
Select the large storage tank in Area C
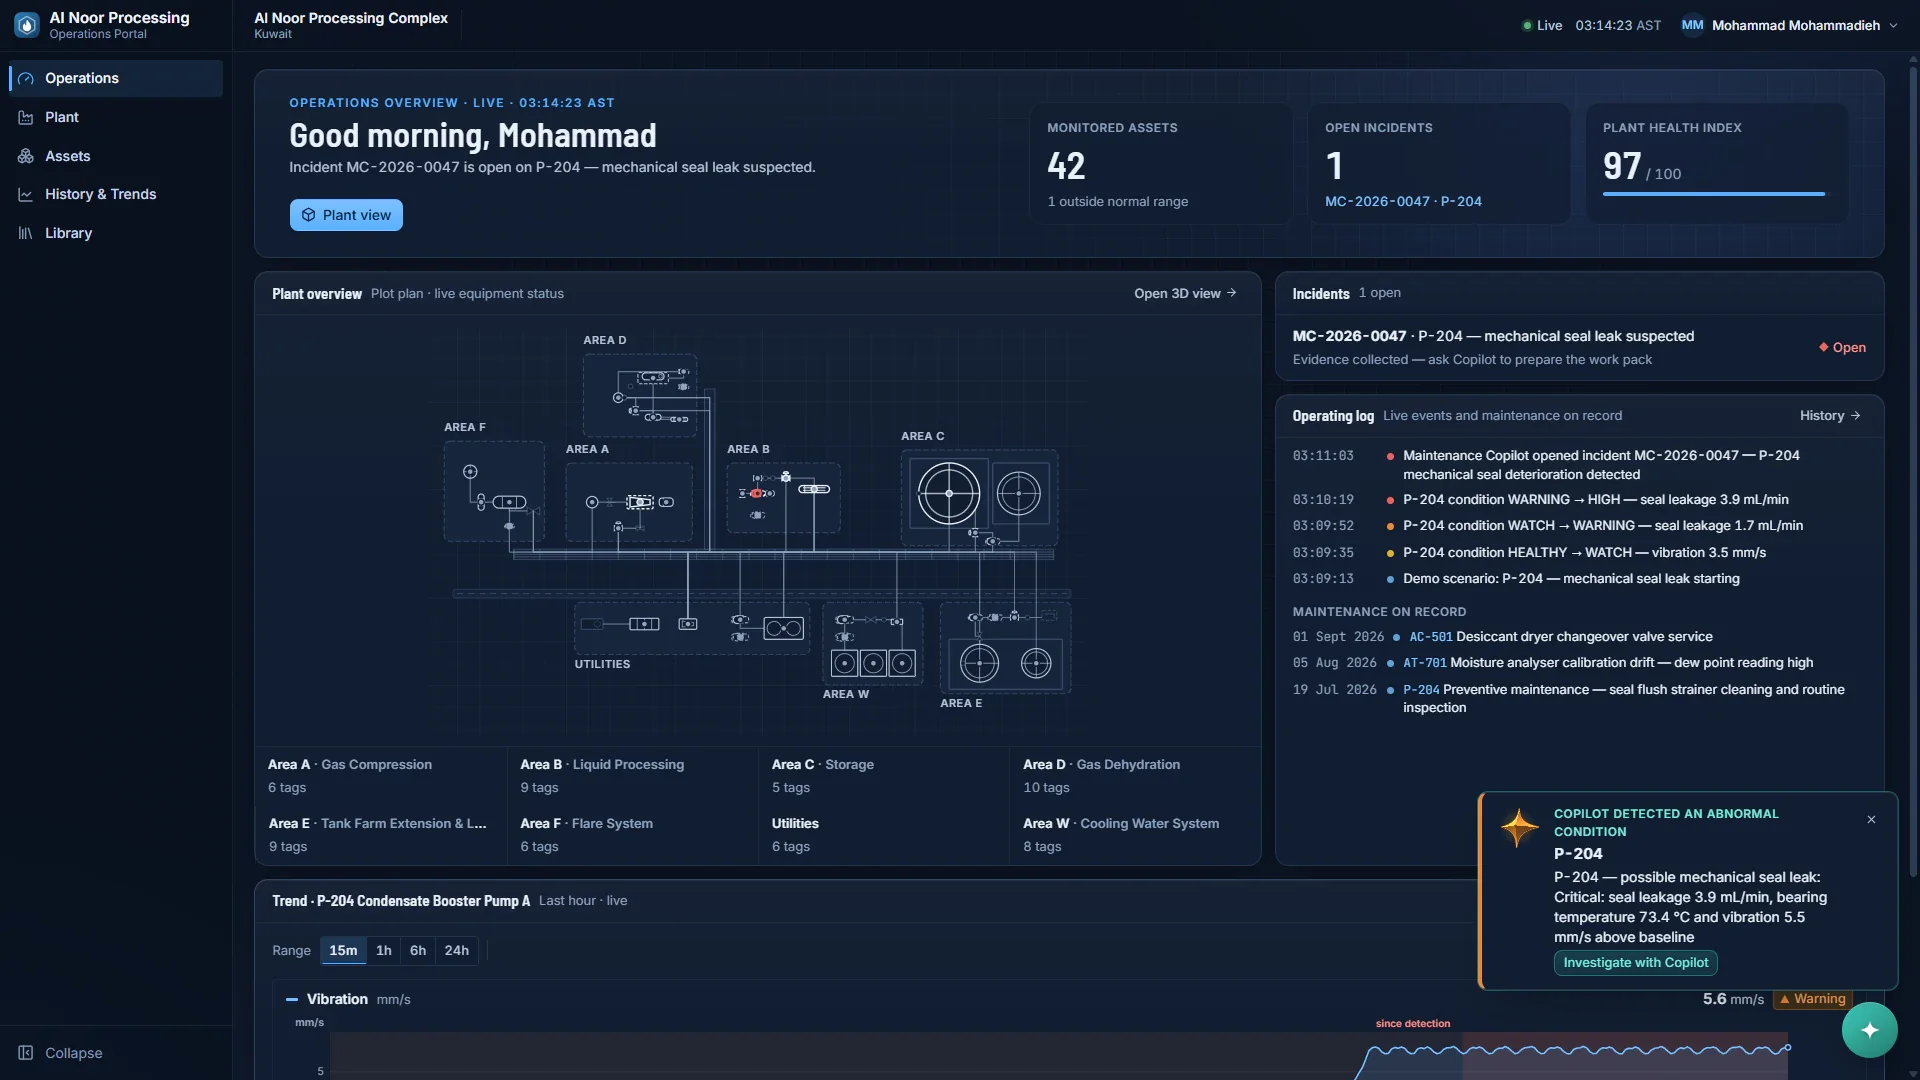coord(948,493)
